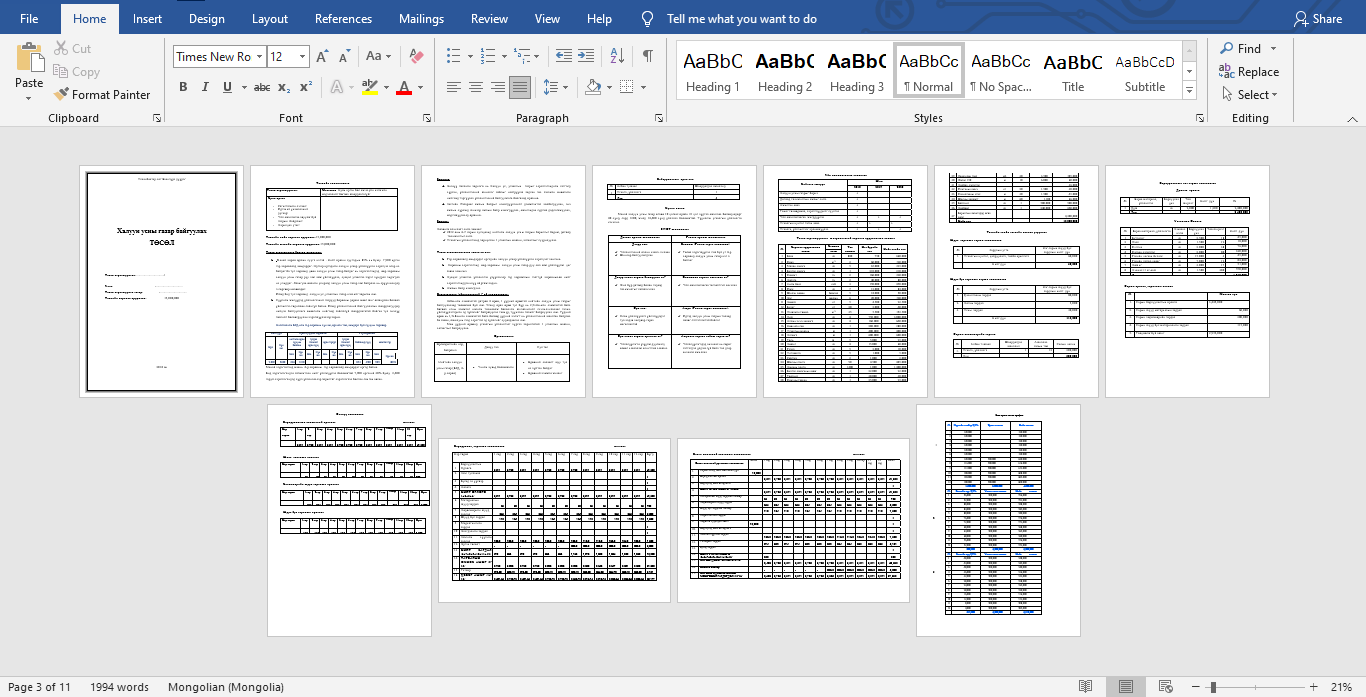Apply borders to the paragraph
This screenshot has width=1366, height=697.
click(x=625, y=87)
